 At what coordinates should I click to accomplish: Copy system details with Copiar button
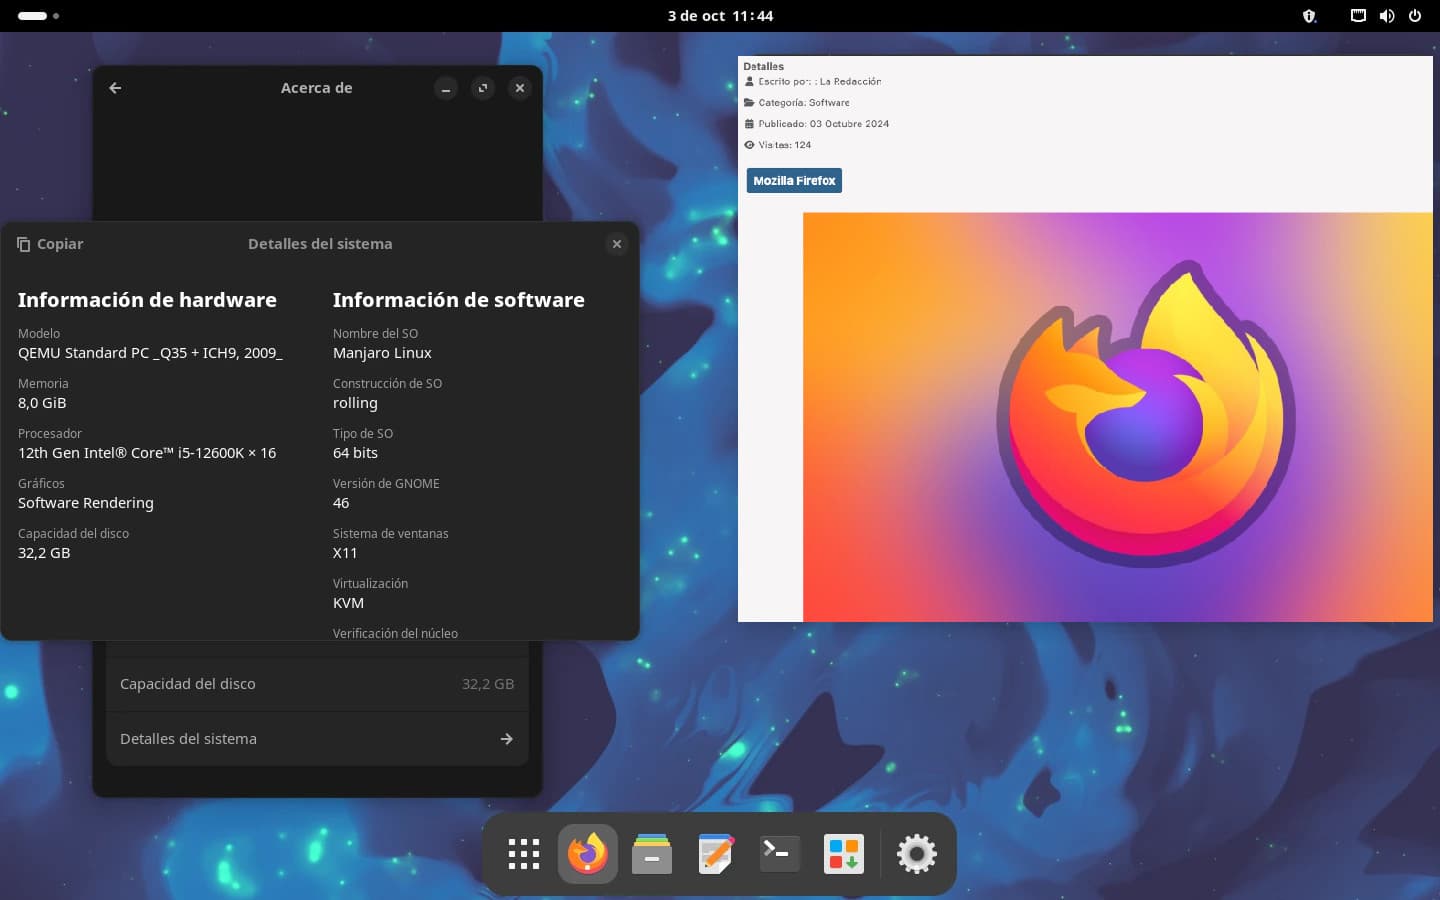click(50, 244)
